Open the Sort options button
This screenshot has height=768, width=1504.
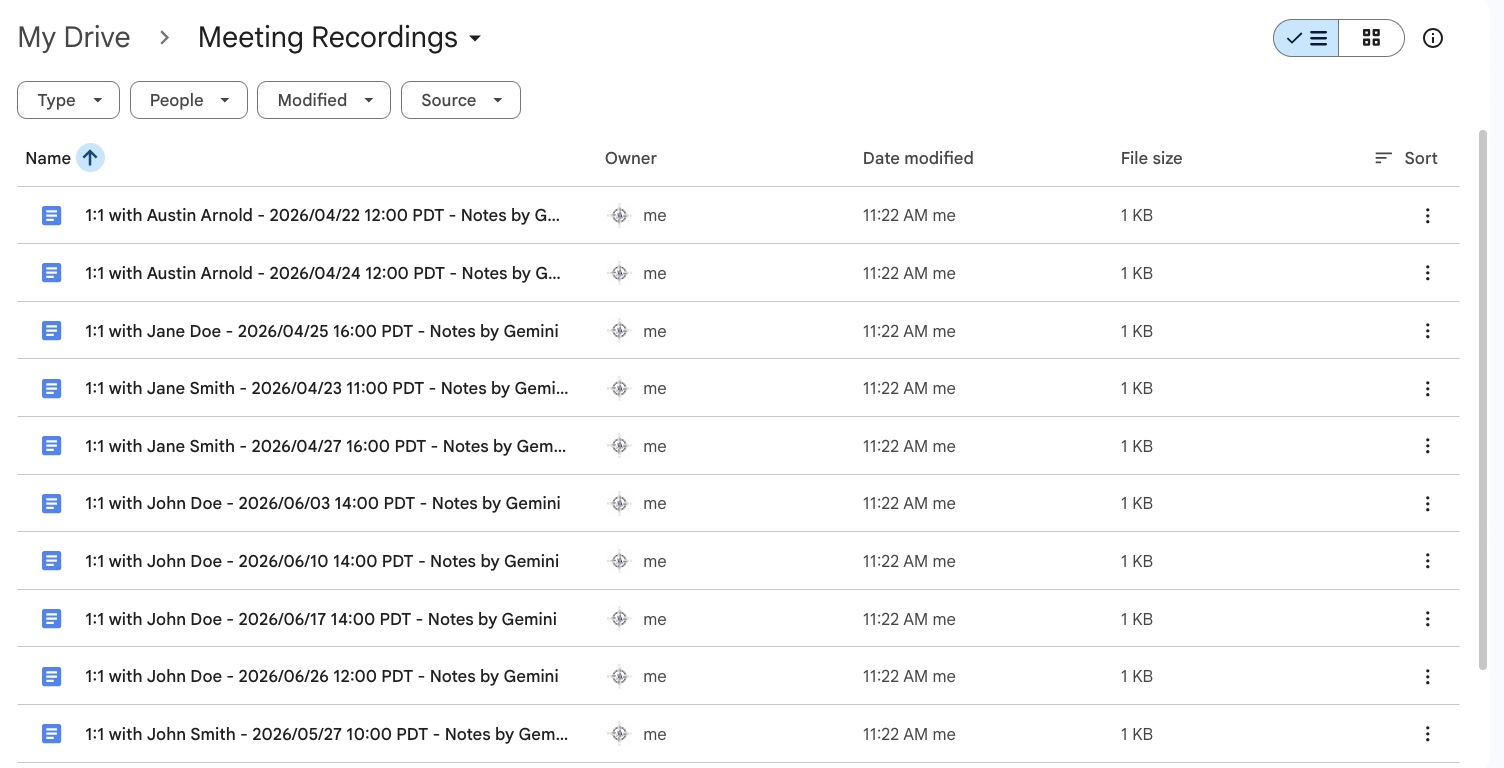[1406, 158]
